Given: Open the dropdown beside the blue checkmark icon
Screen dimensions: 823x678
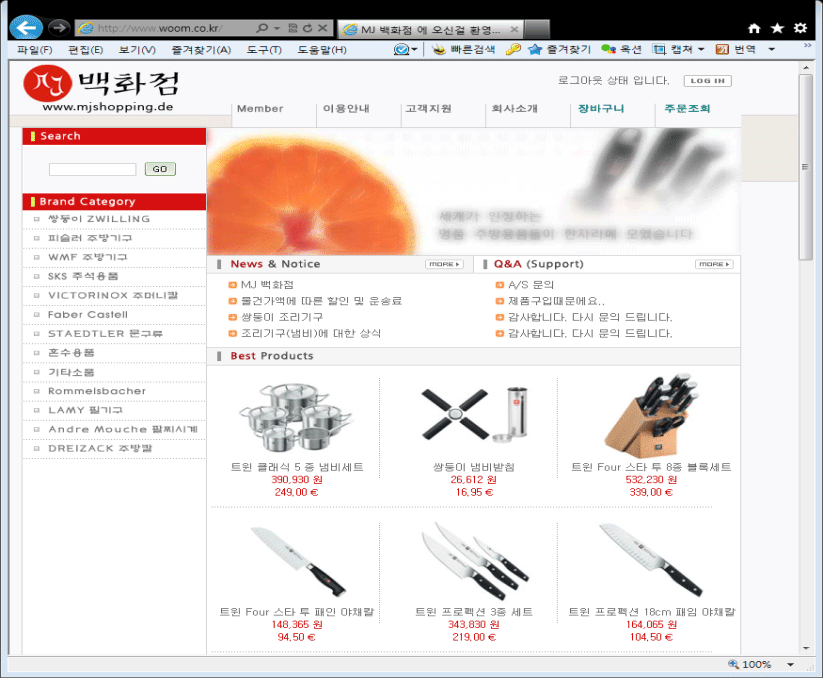Looking at the screenshot, I should [414, 49].
